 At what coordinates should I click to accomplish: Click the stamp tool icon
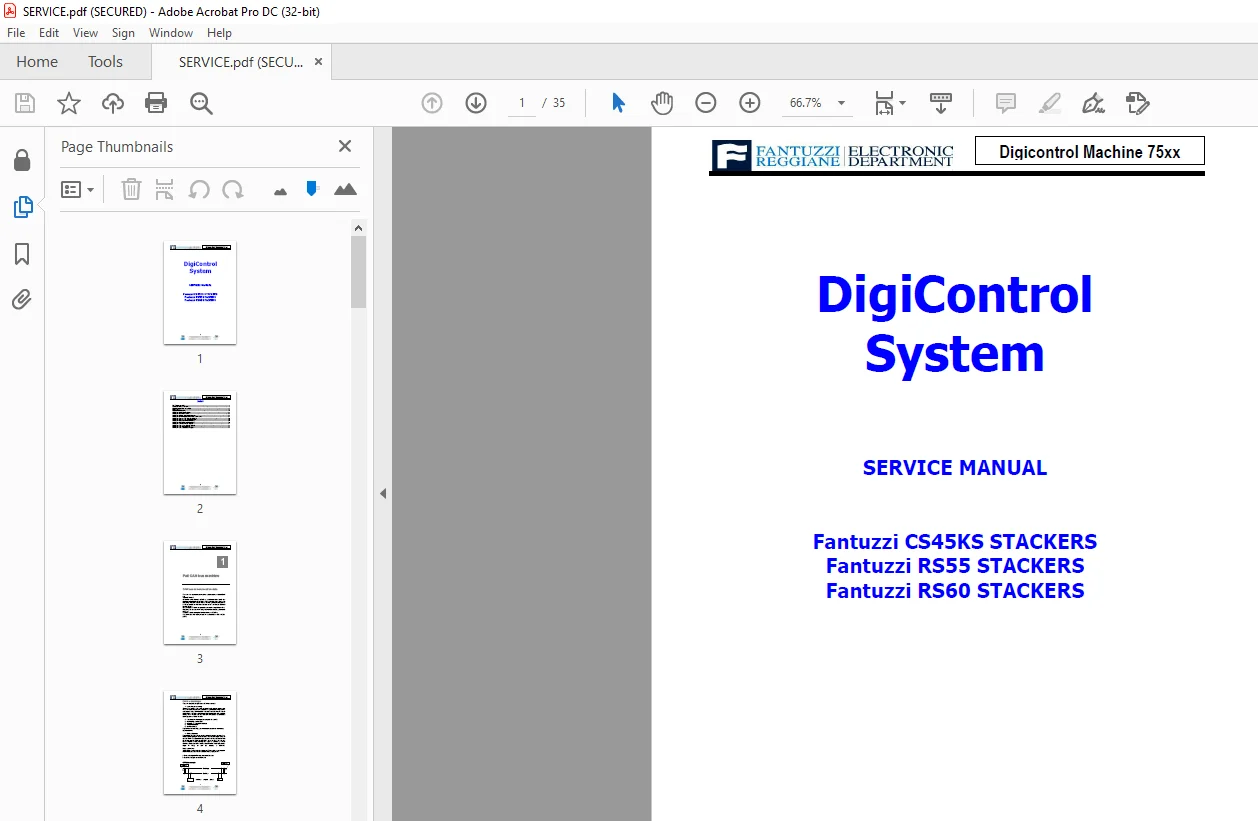(x=1138, y=103)
